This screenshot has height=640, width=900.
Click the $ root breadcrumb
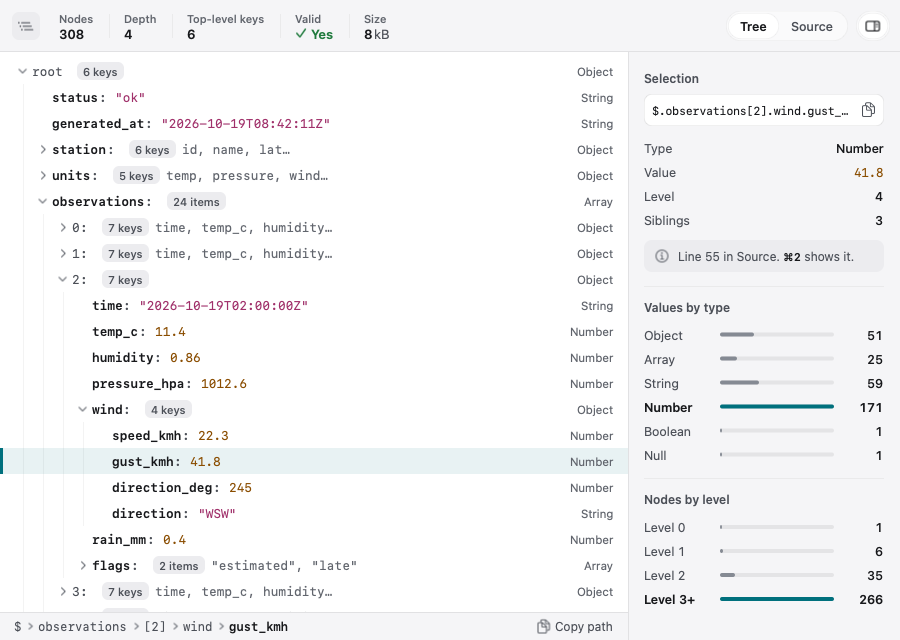click(x=18, y=627)
